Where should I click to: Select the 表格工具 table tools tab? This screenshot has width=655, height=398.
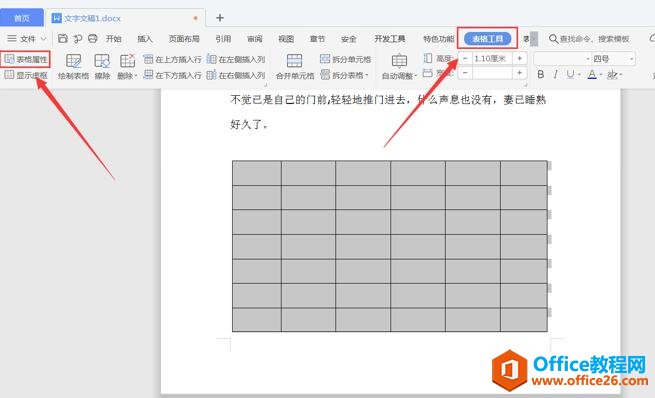487,39
